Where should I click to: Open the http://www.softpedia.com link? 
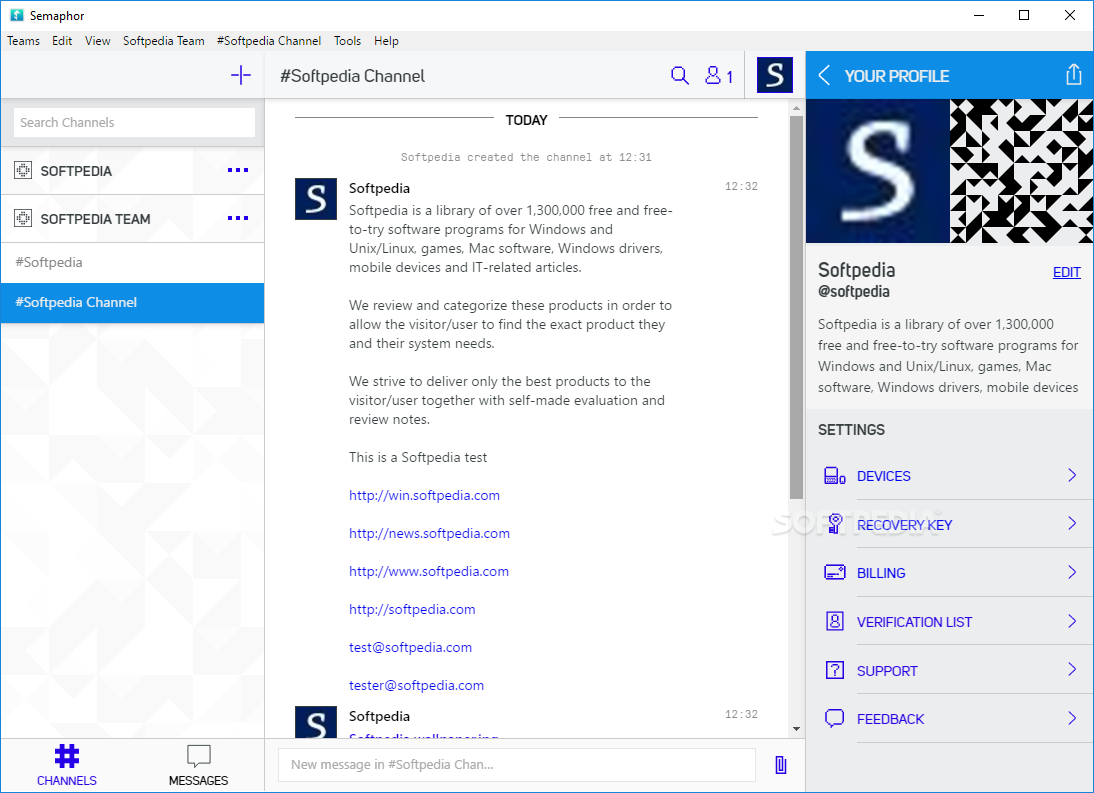pyautogui.click(x=428, y=571)
